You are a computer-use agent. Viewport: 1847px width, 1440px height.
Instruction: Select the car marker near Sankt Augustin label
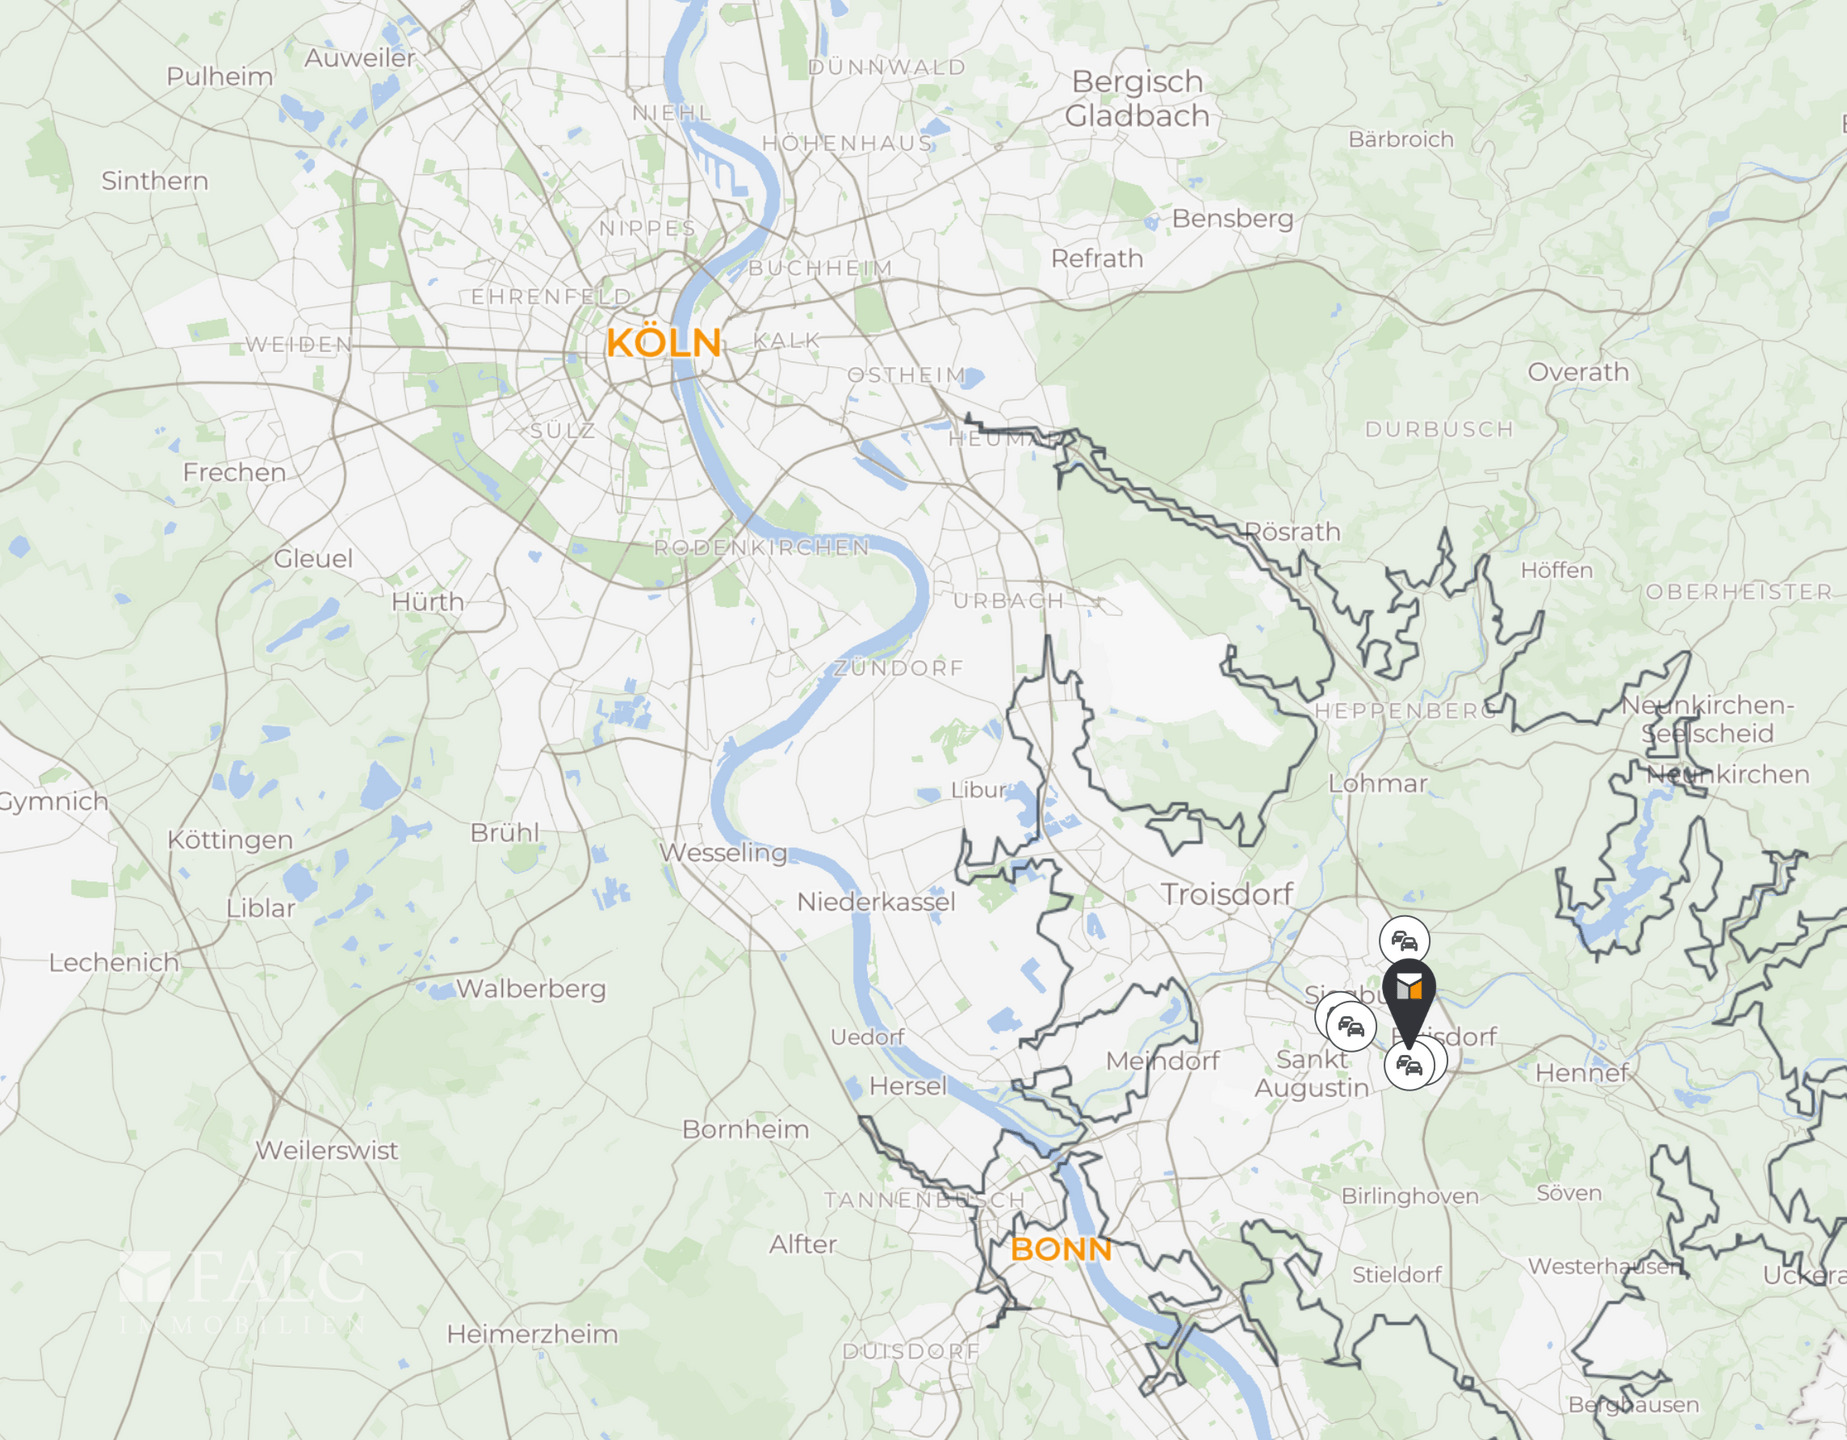(1351, 1027)
